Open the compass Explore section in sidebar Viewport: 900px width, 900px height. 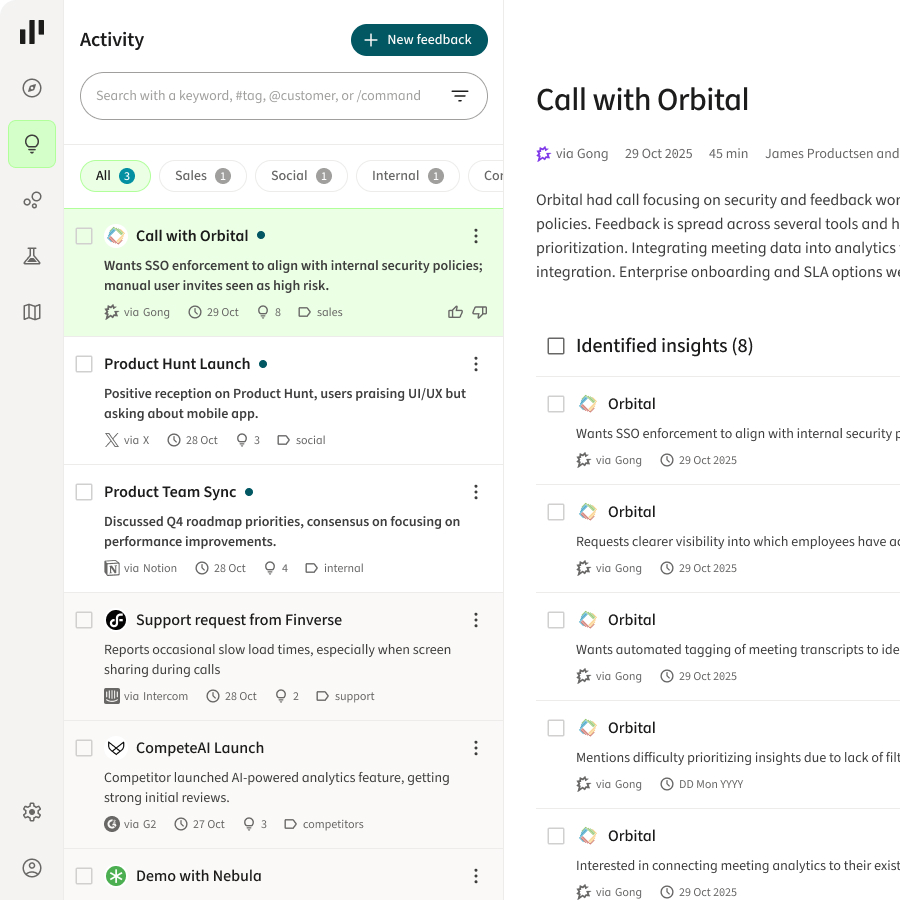pyautogui.click(x=31, y=88)
